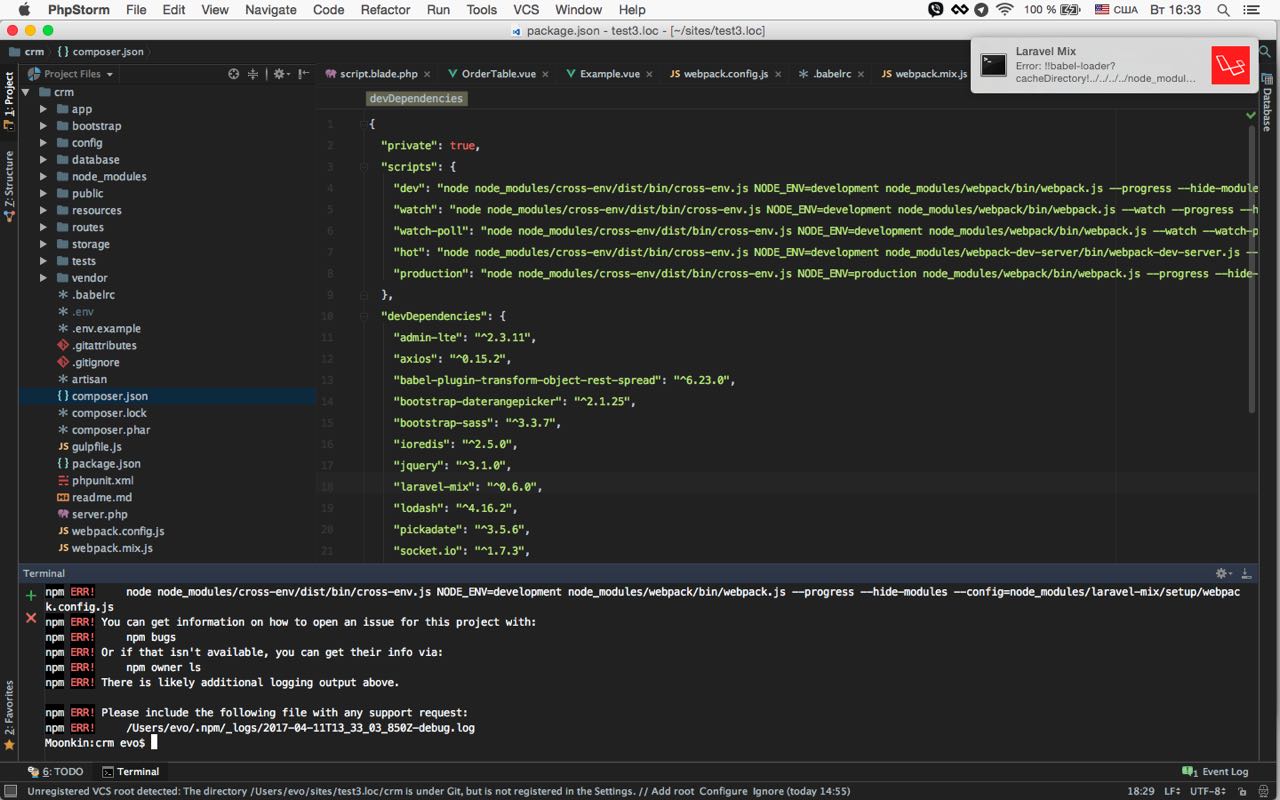Click the Viber icon in macOS menu bar
Image resolution: width=1280 pixels, height=800 pixels.
[x=935, y=9]
